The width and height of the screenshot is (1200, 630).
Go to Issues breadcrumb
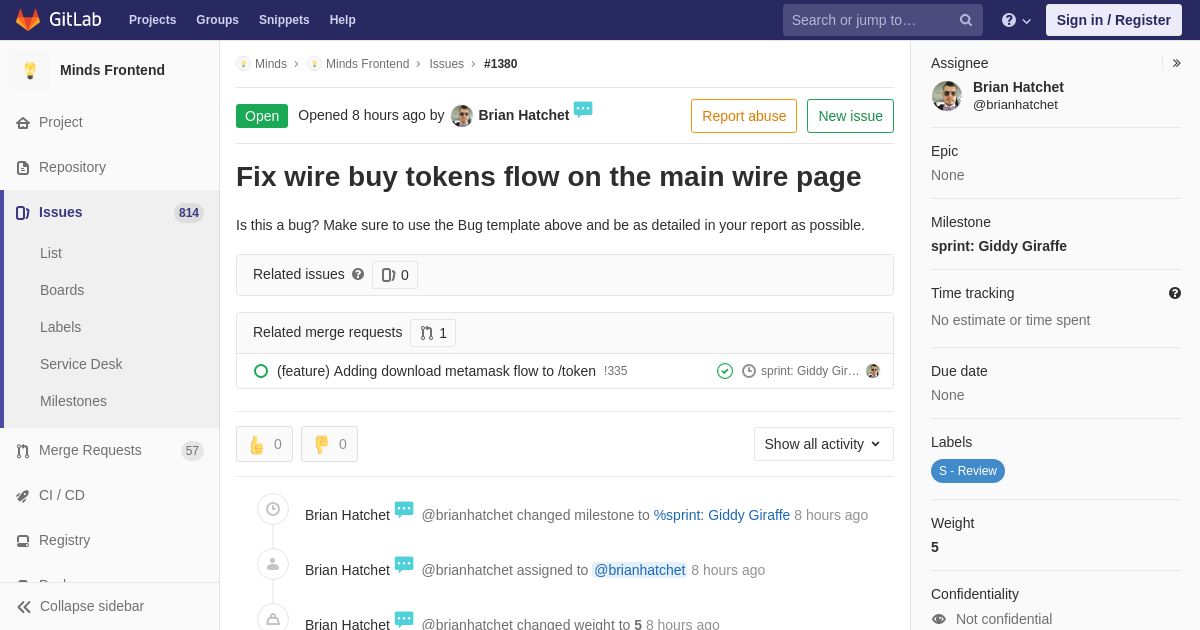447,64
